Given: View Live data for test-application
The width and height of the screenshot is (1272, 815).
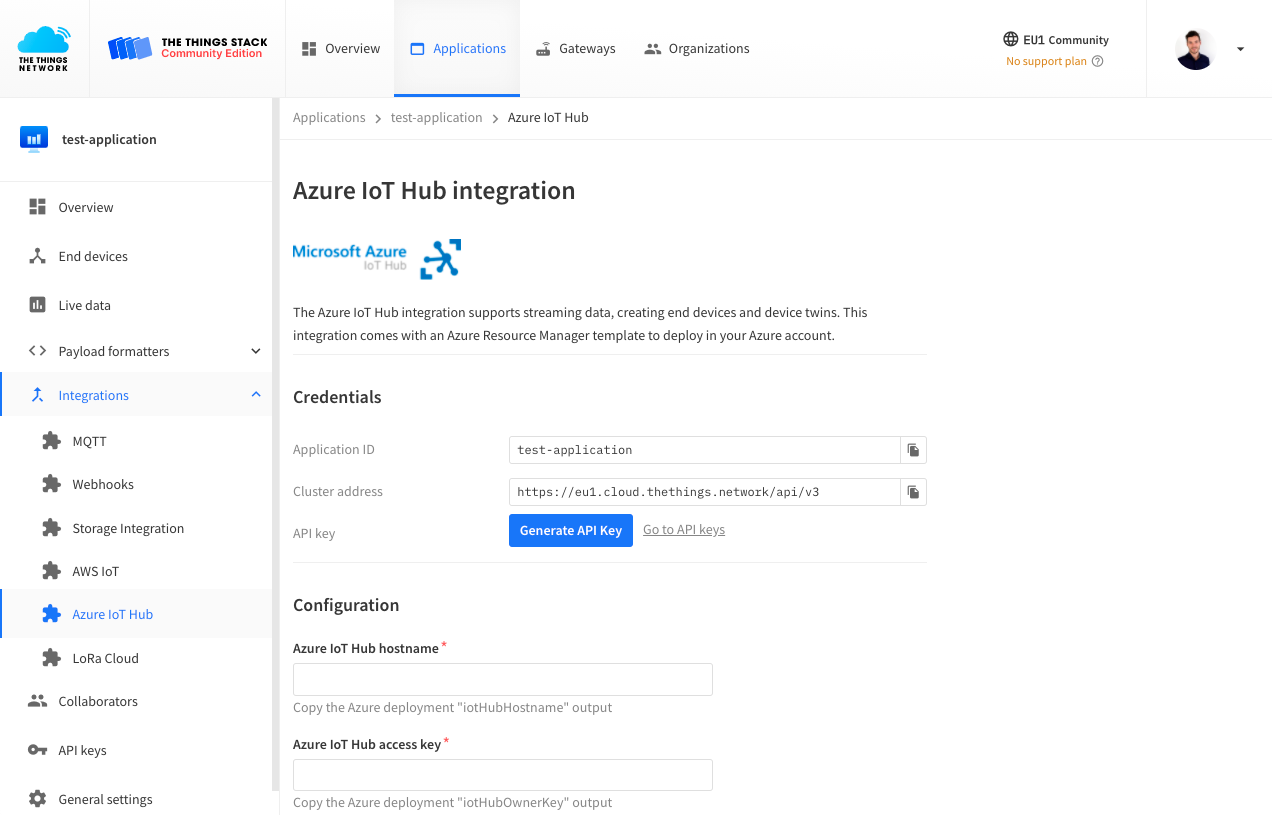Looking at the screenshot, I should click(x=86, y=305).
